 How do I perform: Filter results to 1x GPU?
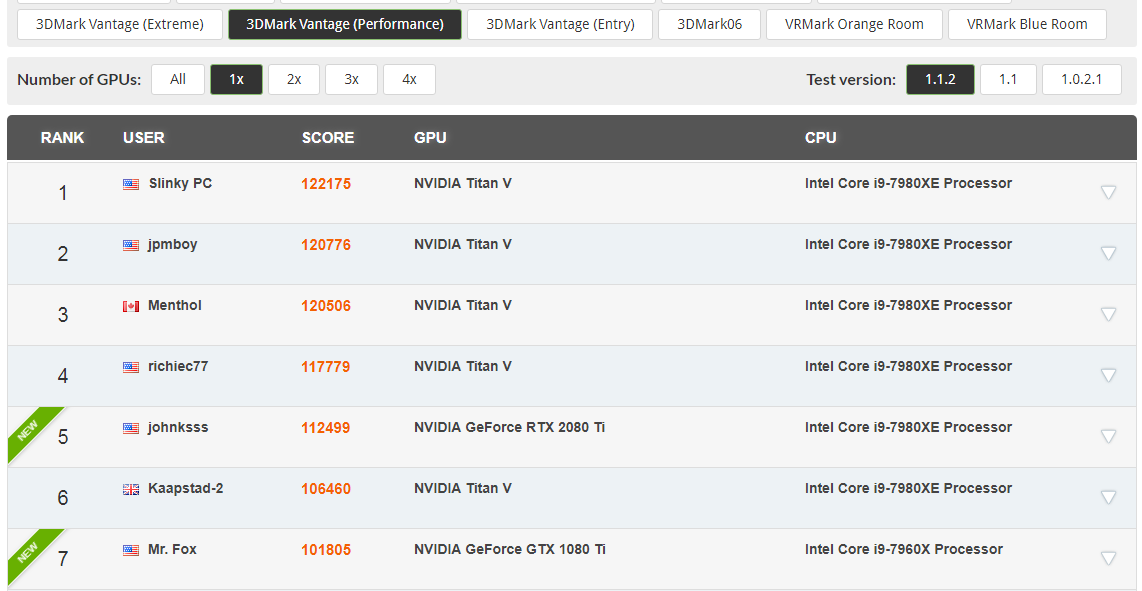tap(237, 79)
